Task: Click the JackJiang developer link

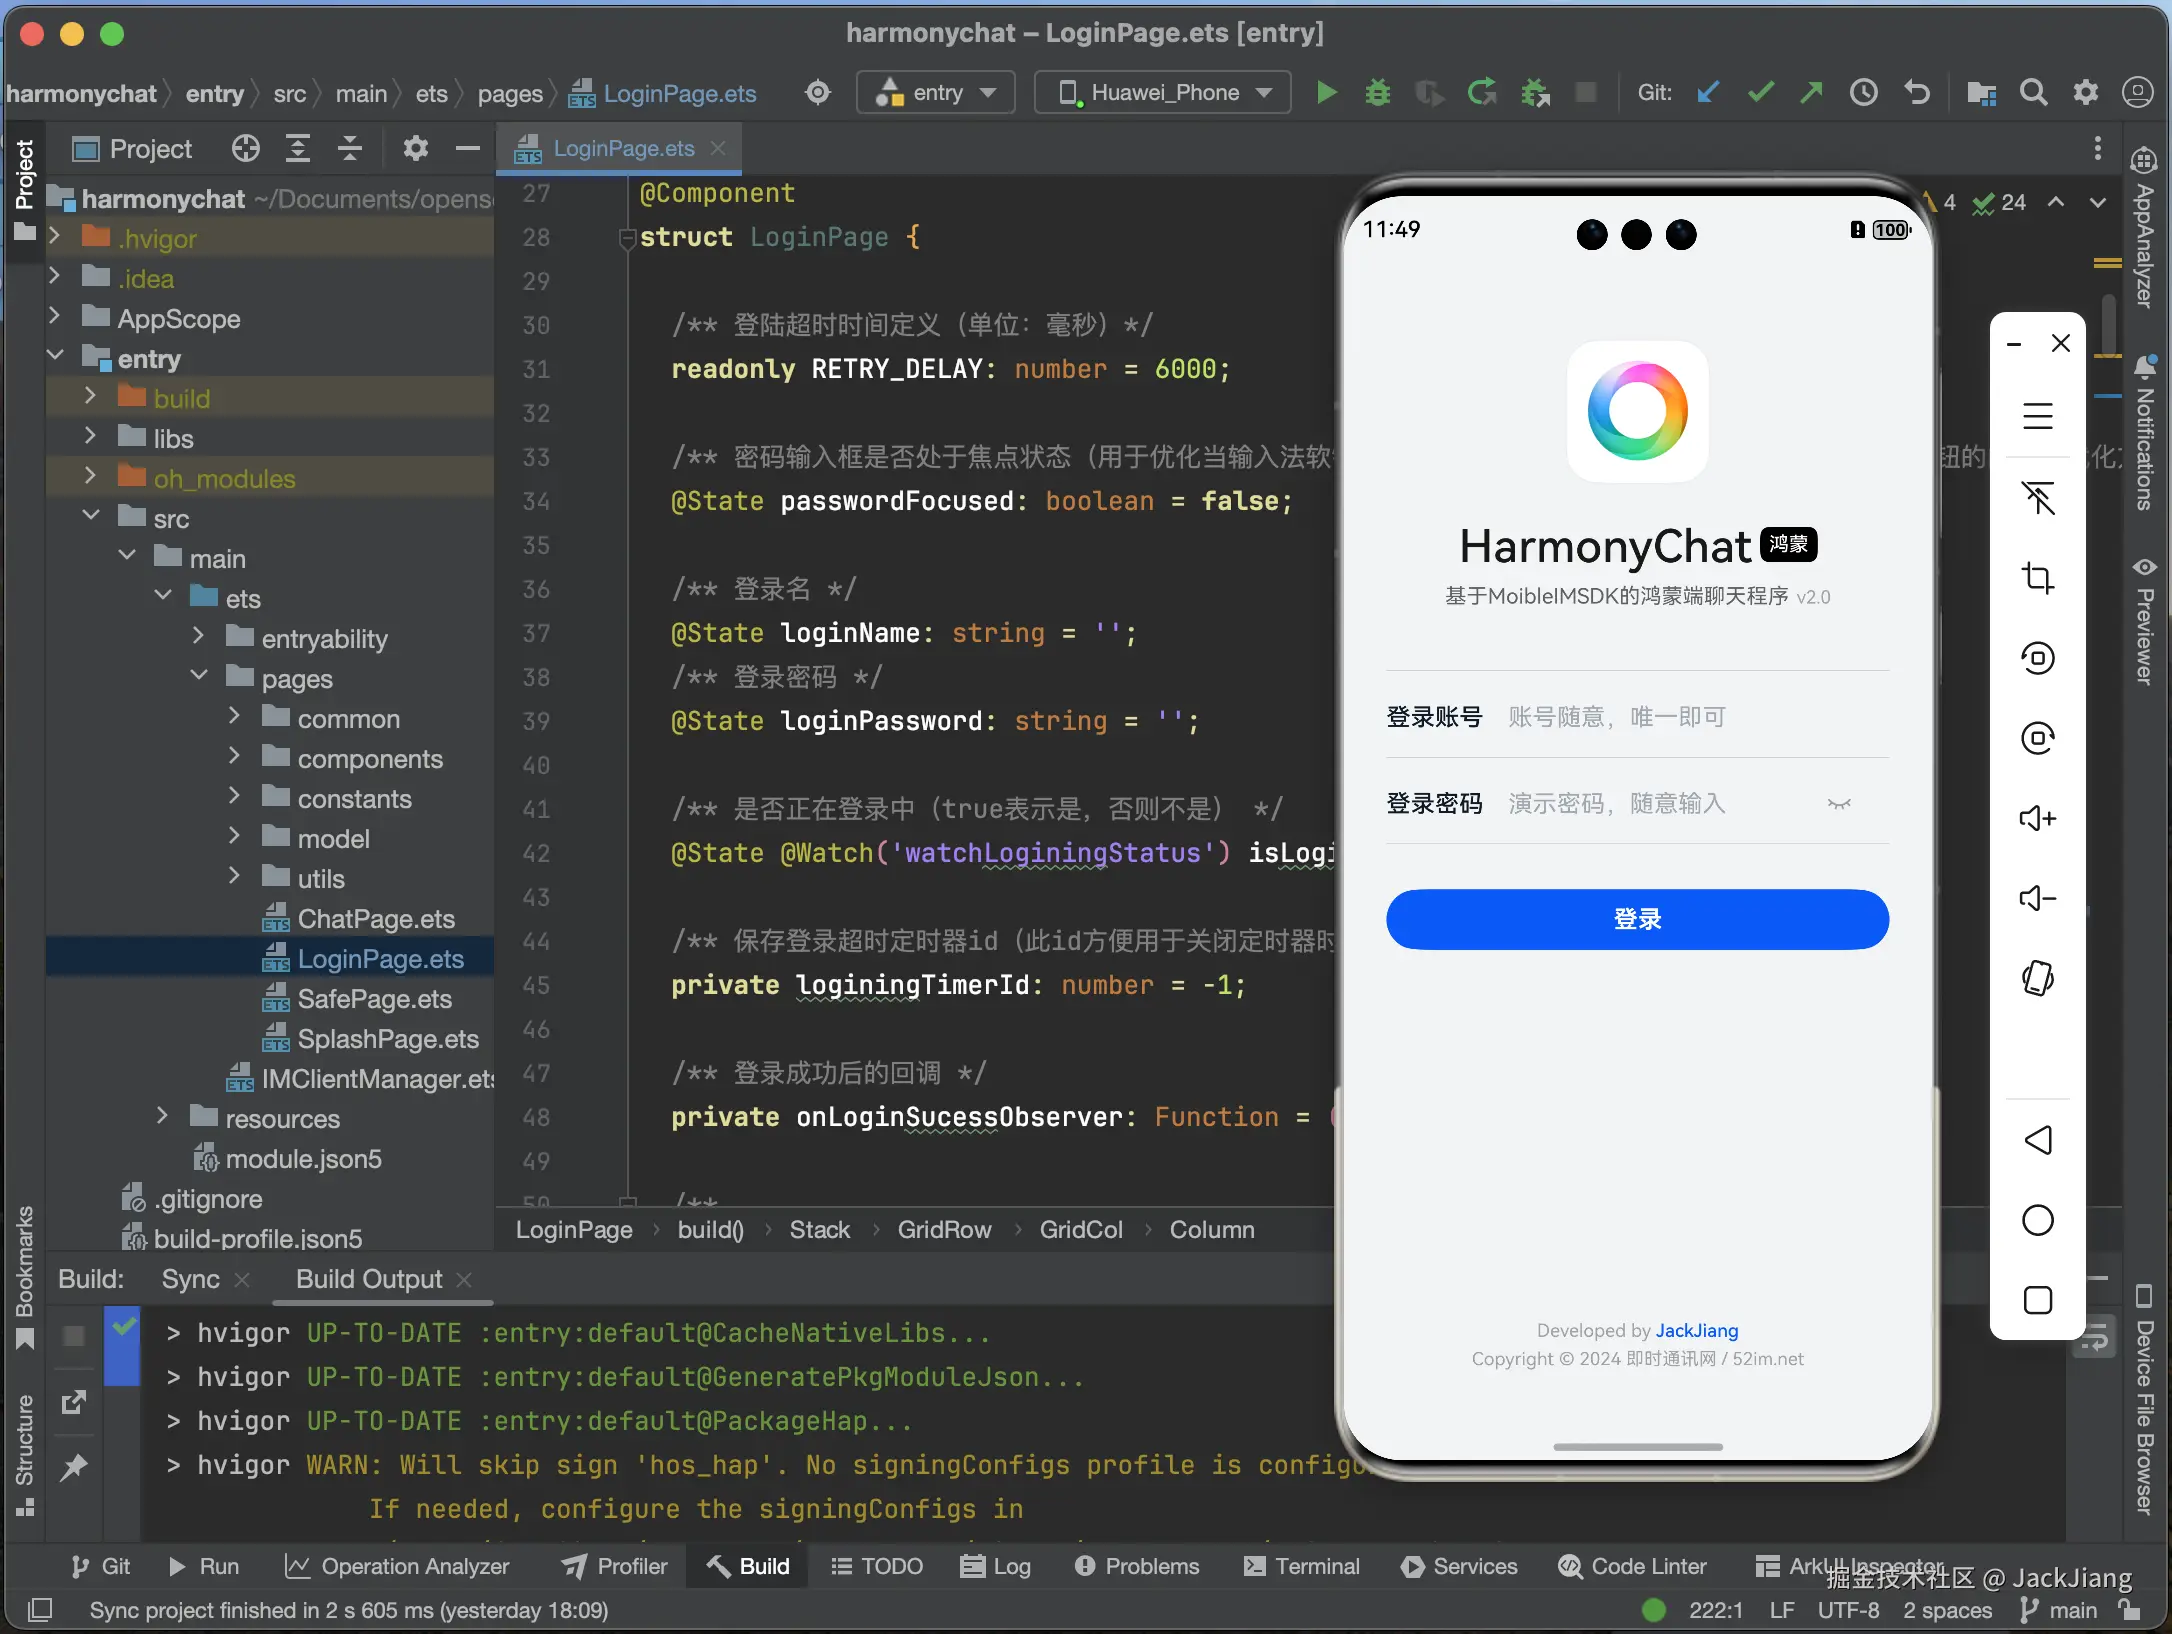Action: click(1697, 1330)
